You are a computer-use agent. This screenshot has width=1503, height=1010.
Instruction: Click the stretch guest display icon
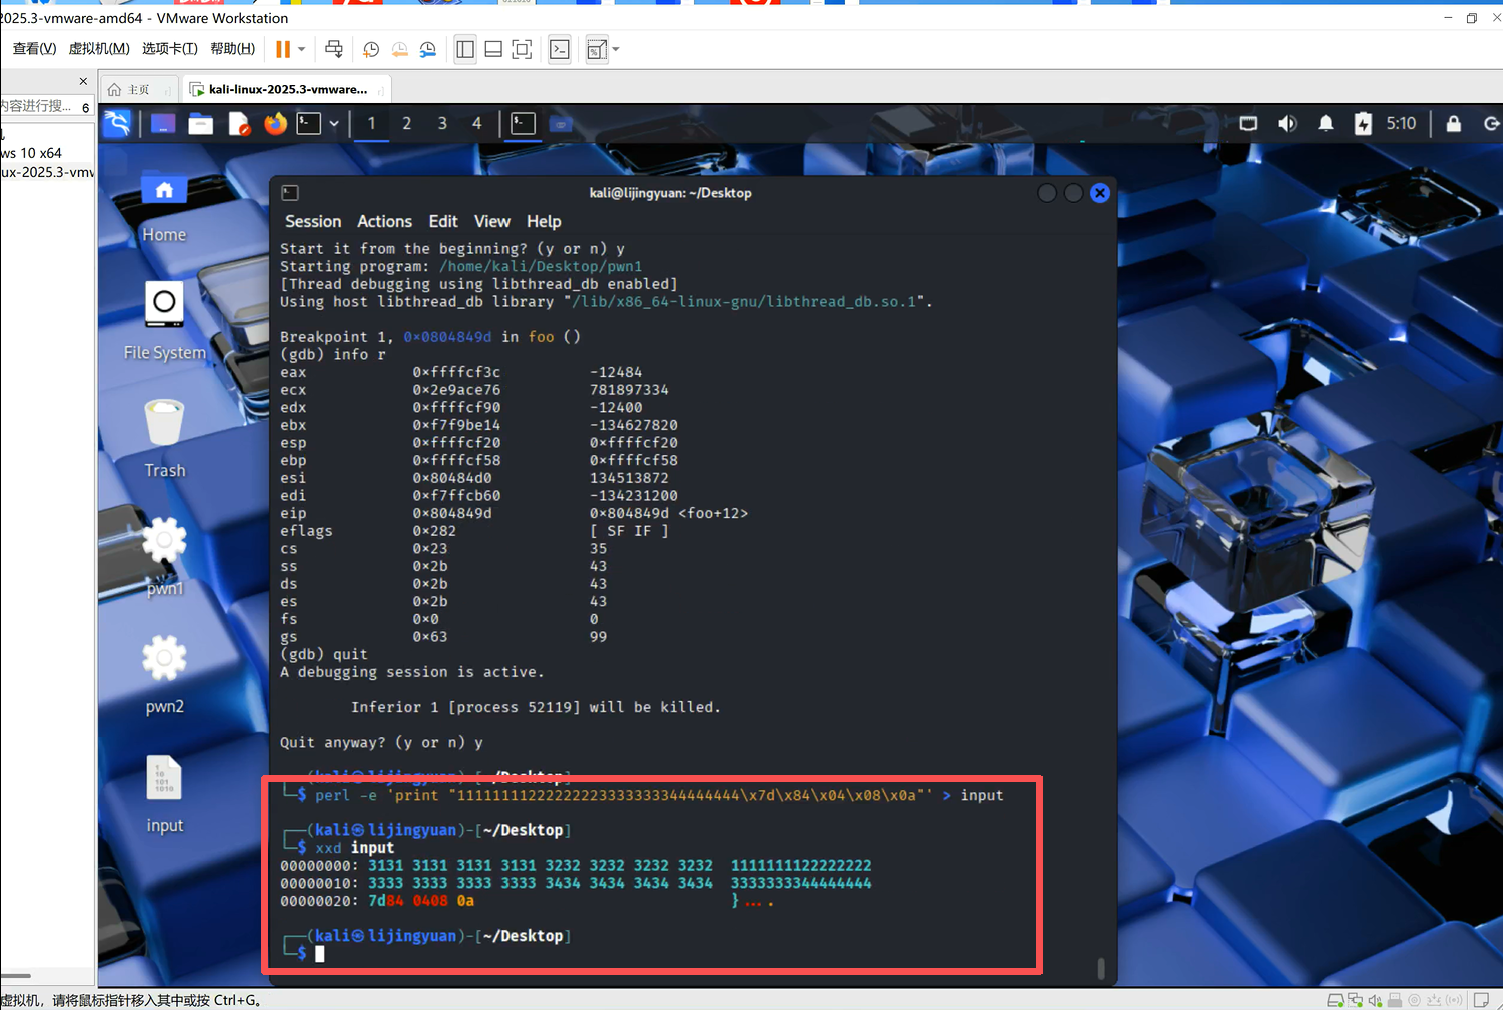[597, 49]
